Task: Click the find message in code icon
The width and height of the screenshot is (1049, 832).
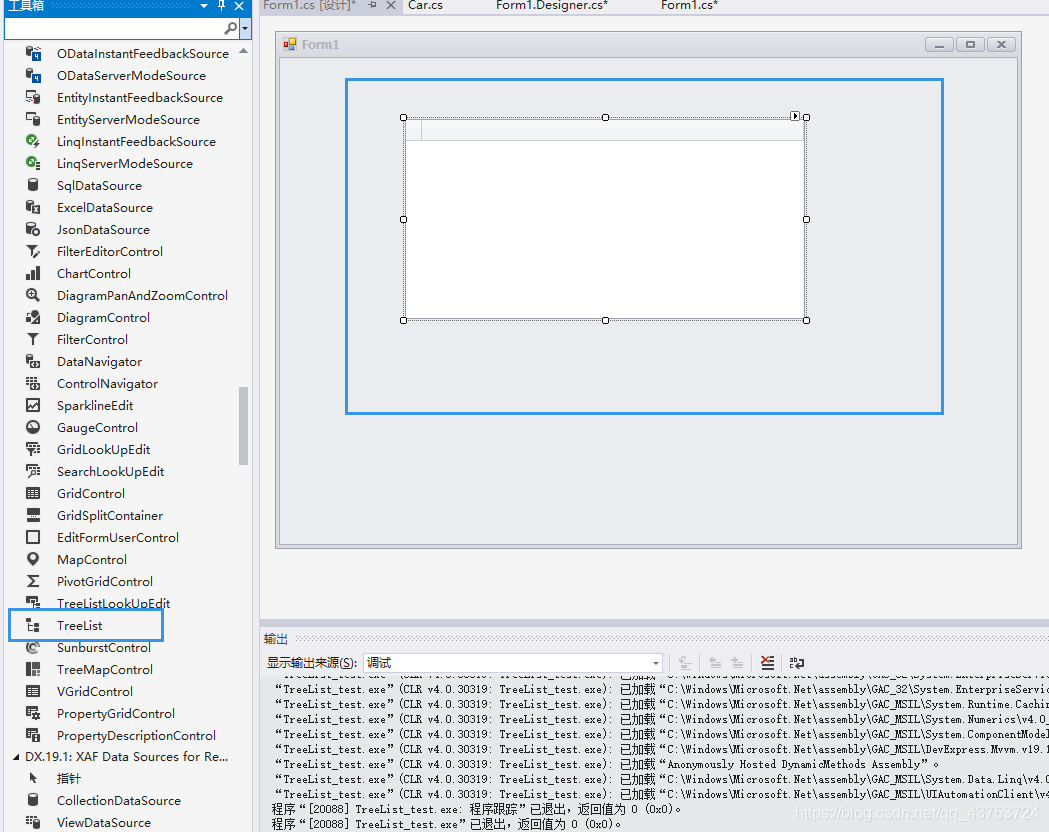Action: point(685,663)
